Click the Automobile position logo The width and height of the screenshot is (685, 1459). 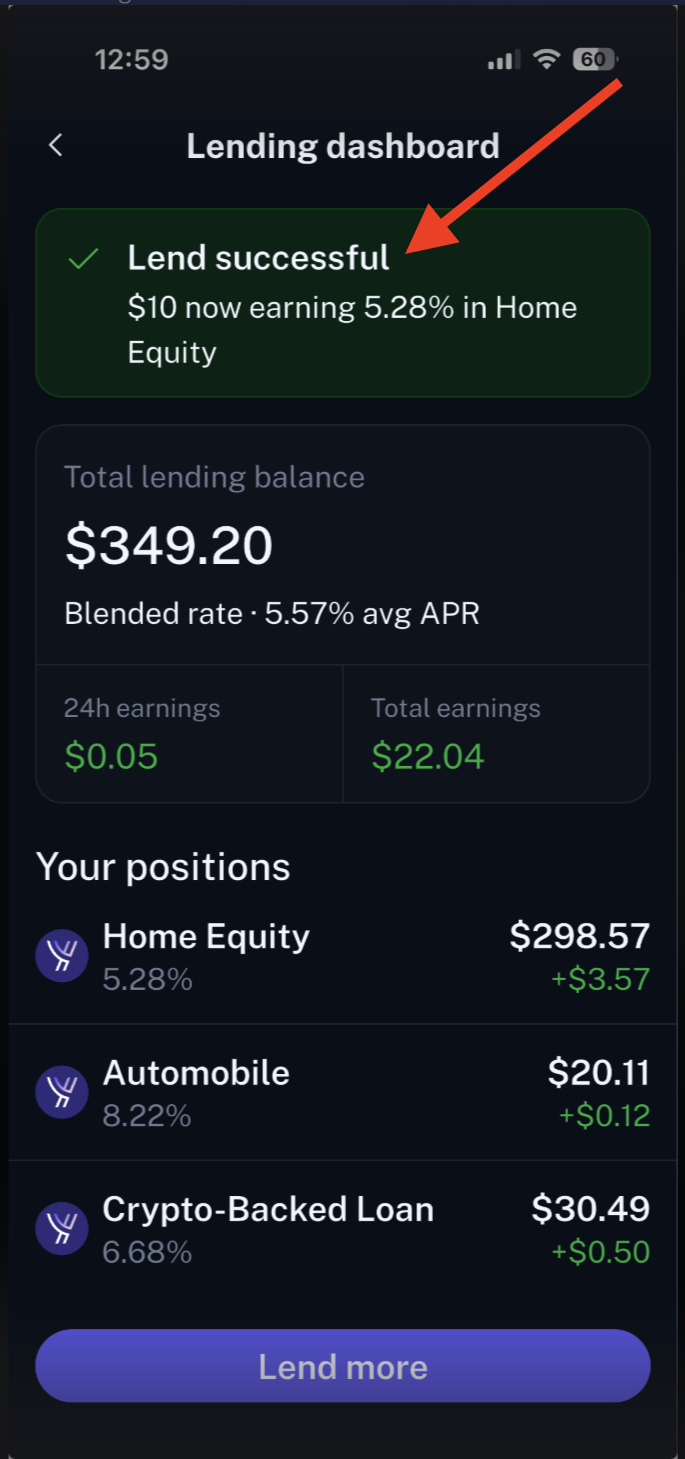click(x=62, y=1092)
